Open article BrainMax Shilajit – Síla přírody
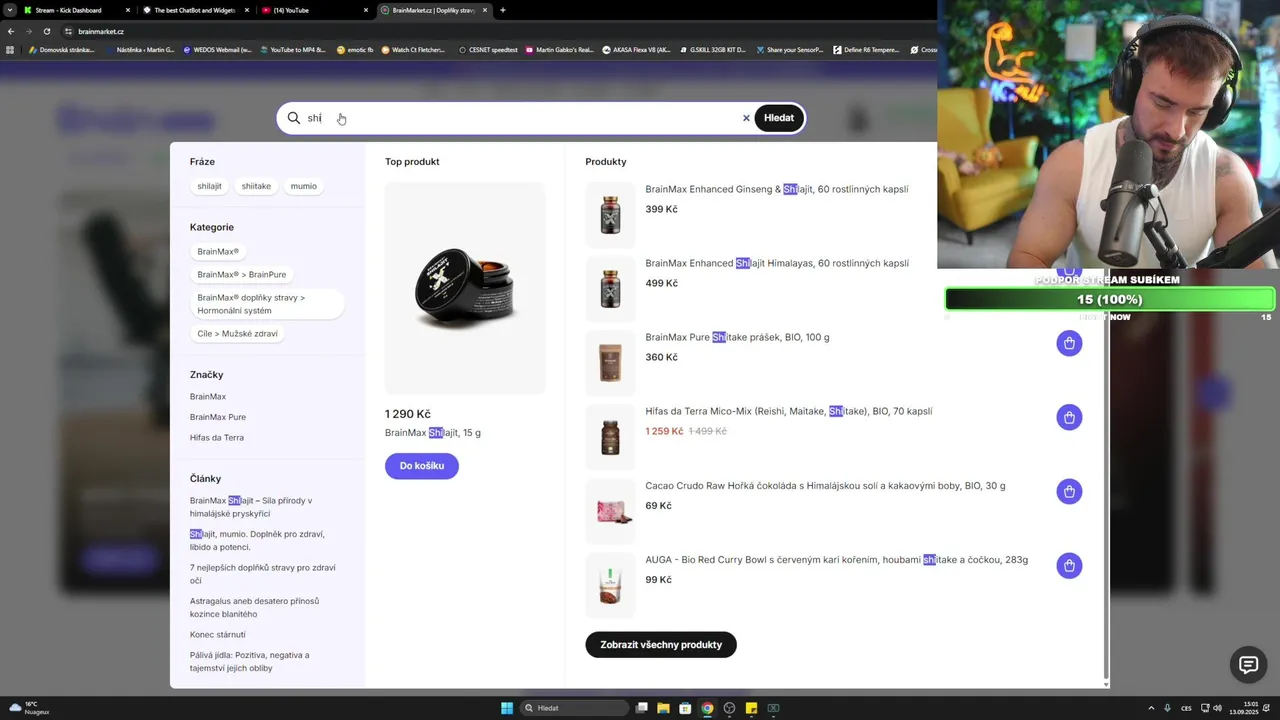 (x=251, y=507)
